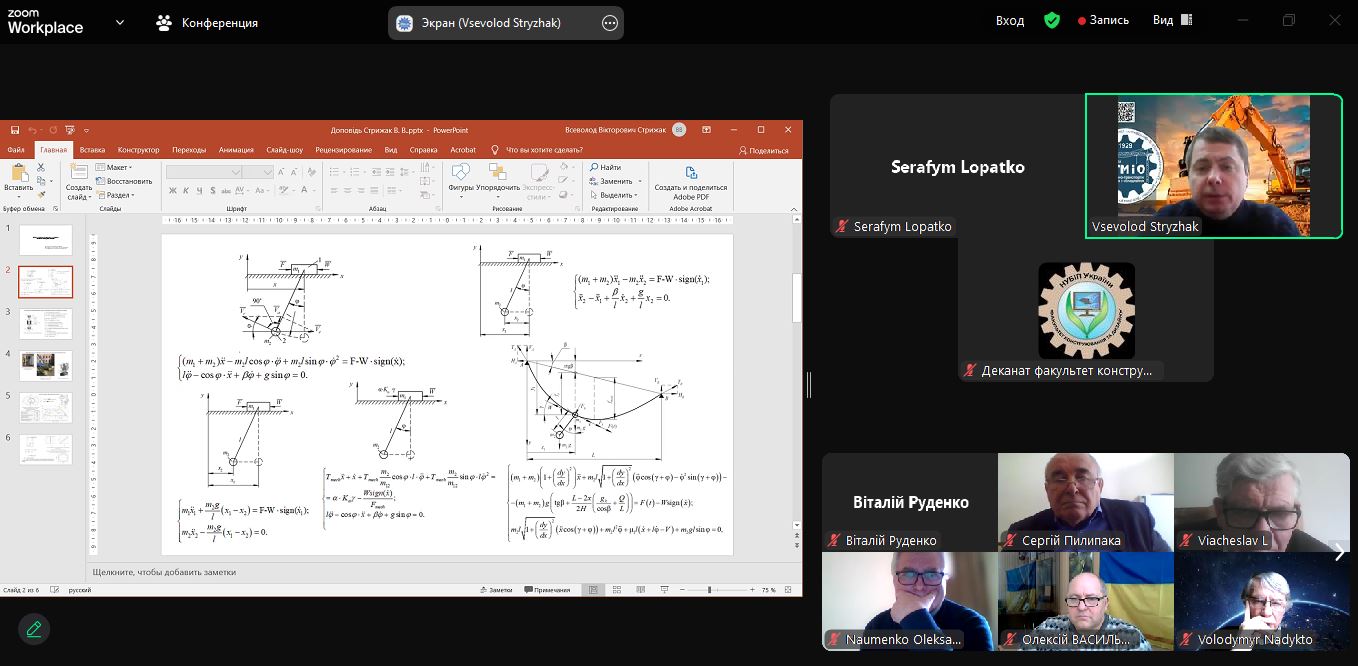The width and height of the screenshot is (1358, 666).
Task: Click the zoom in plus button
Action: [x=753, y=590]
